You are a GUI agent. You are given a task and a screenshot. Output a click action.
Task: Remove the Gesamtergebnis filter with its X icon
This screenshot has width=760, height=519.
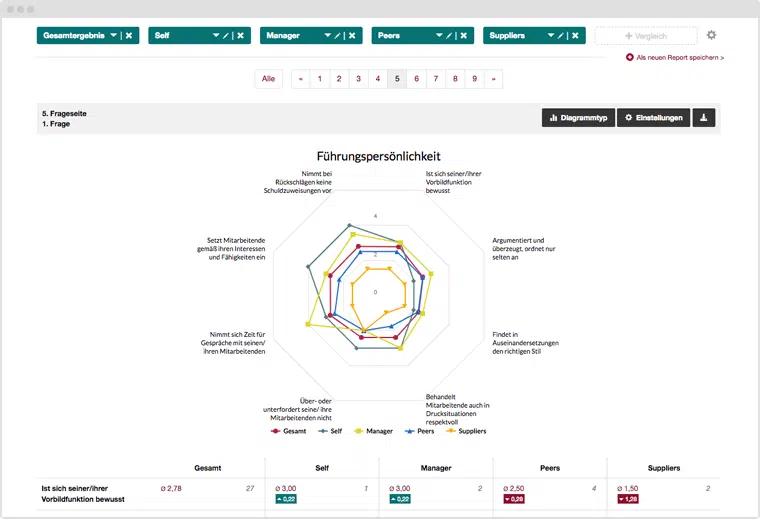pos(129,36)
